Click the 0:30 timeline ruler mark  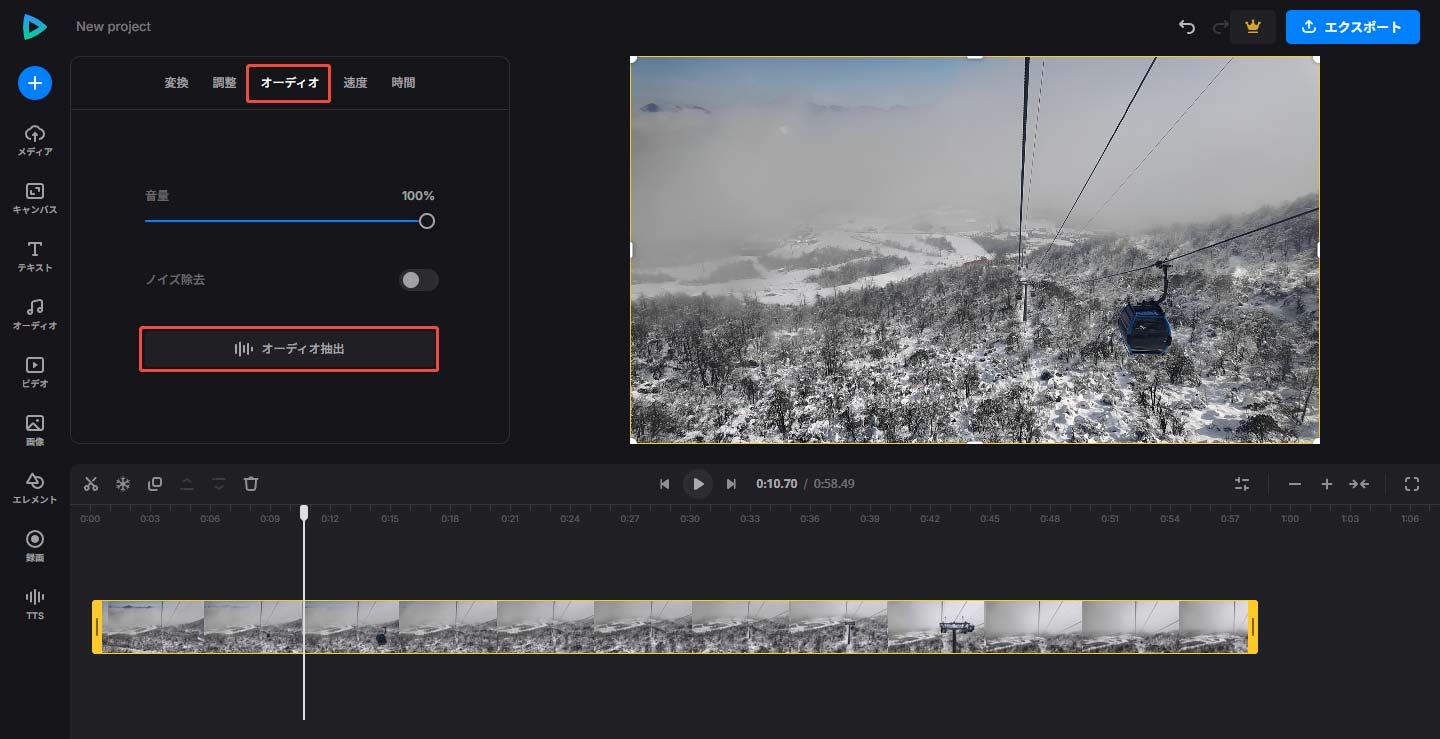click(x=690, y=519)
